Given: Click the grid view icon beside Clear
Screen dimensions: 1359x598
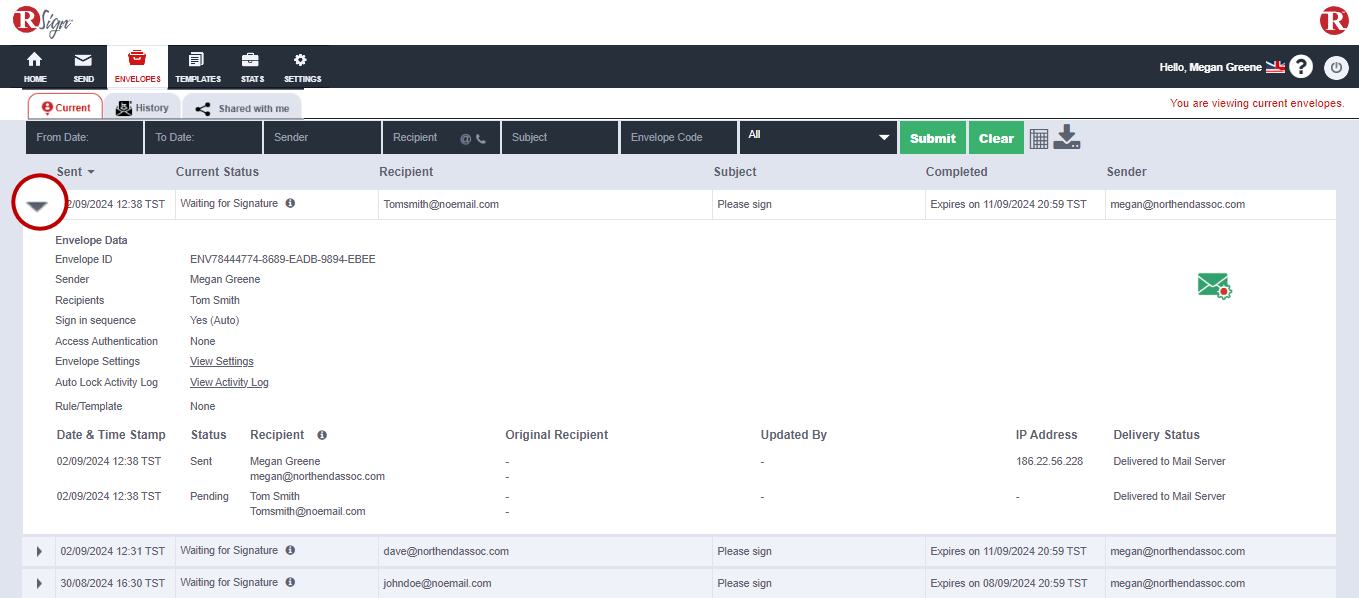Looking at the screenshot, I should (1039, 139).
